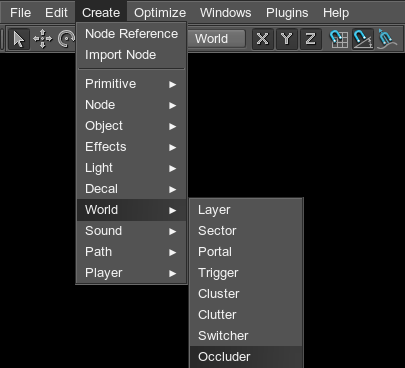Activate the rotate tool icon
The height and width of the screenshot is (368, 405).
(66, 39)
